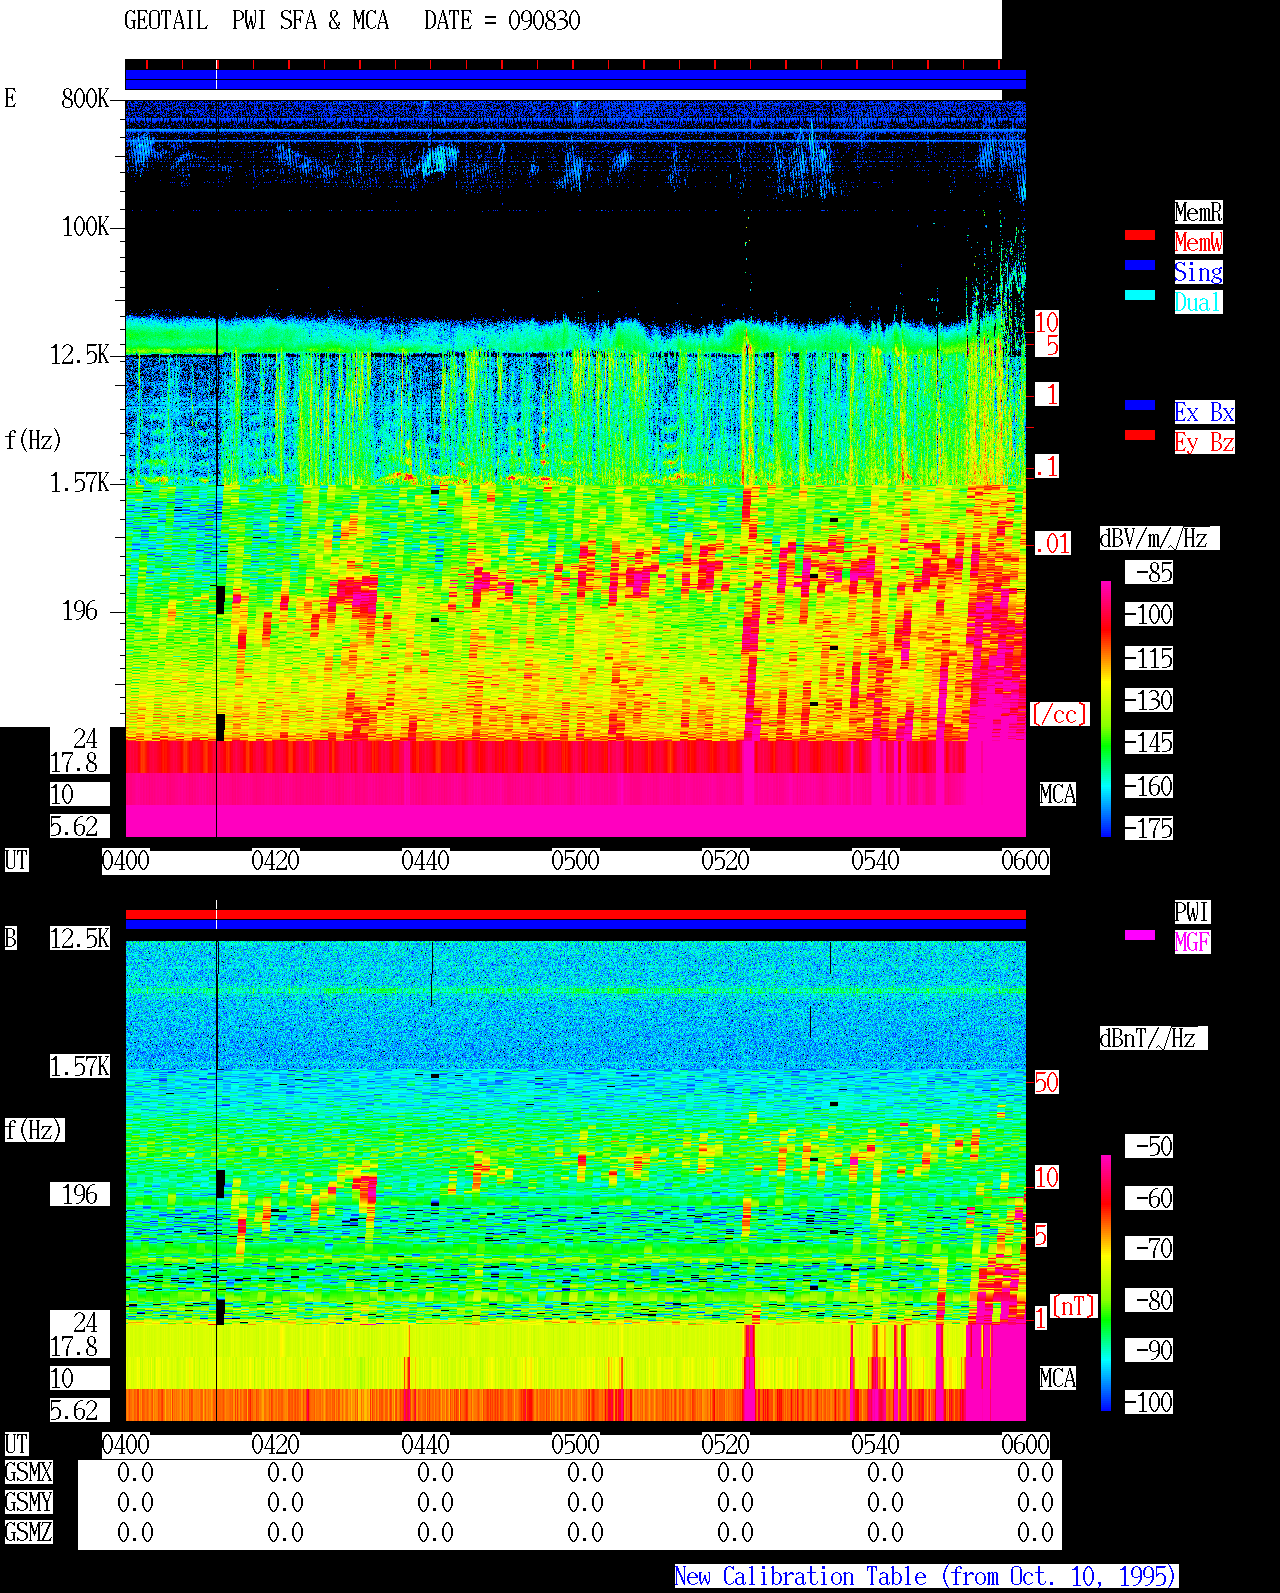1280x1593 pixels.
Task: Click the PWI legend label
Action: [1192, 912]
